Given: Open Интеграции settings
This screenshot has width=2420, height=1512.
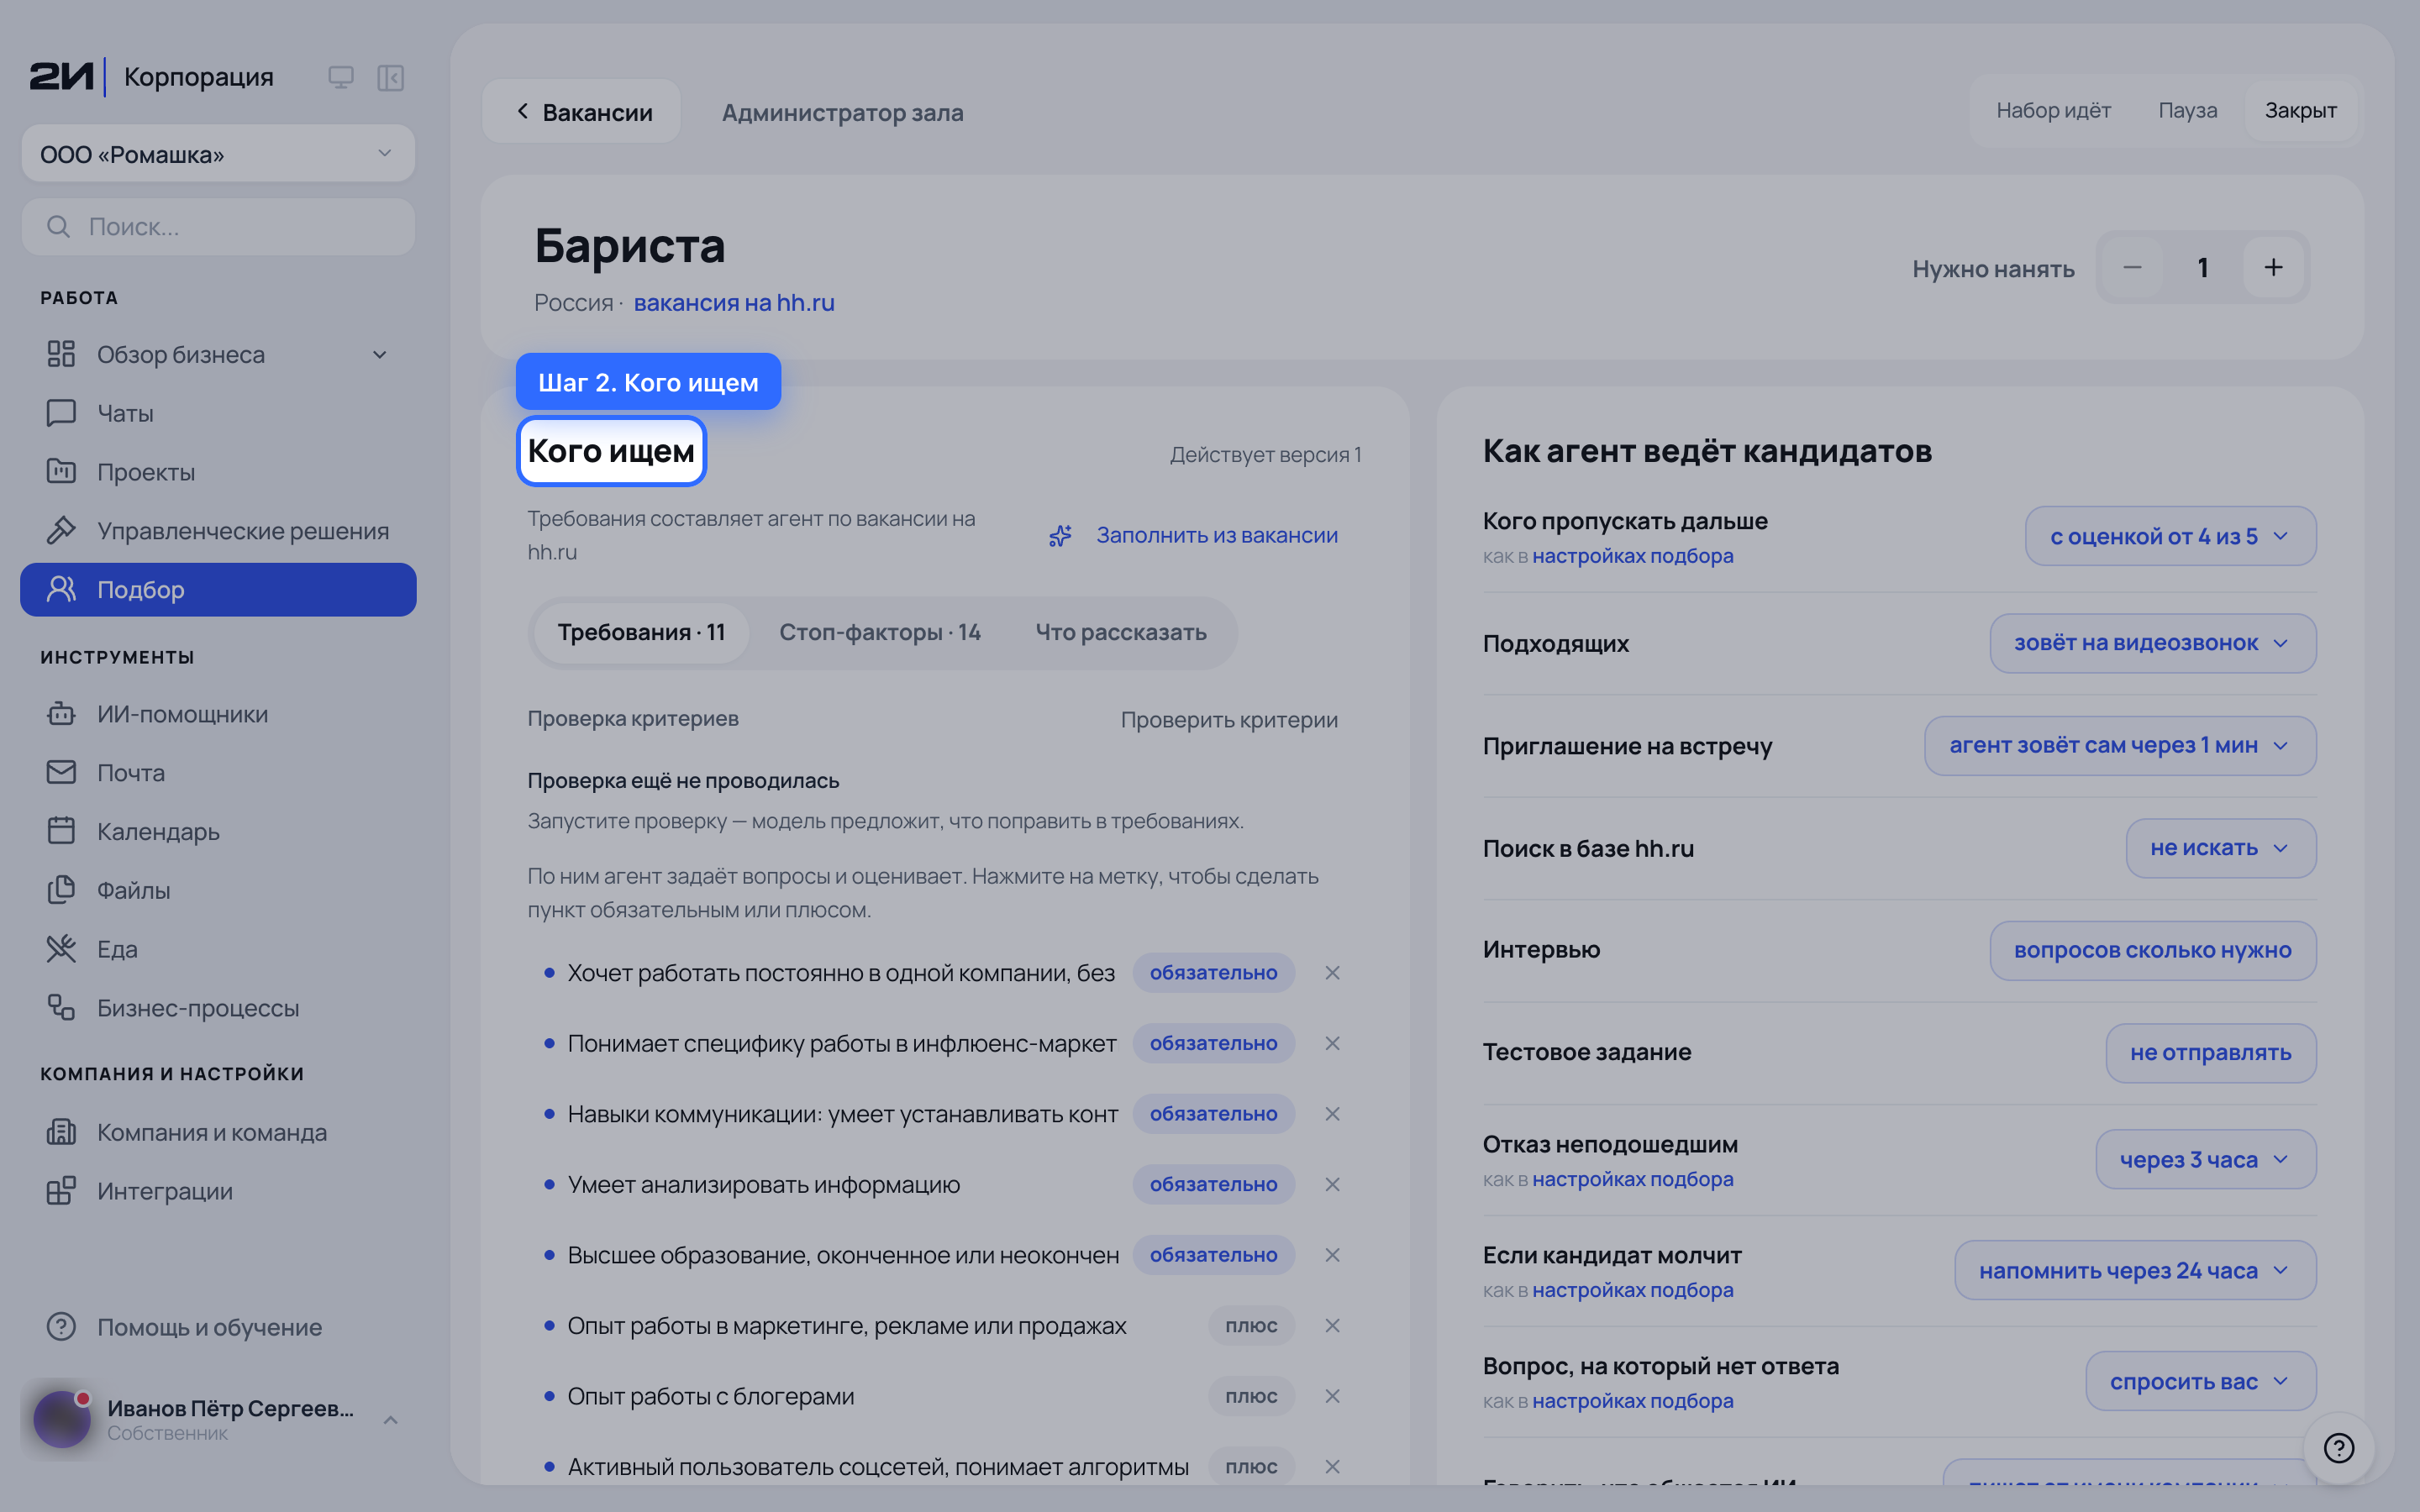Looking at the screenshot, I should 218,1191.
